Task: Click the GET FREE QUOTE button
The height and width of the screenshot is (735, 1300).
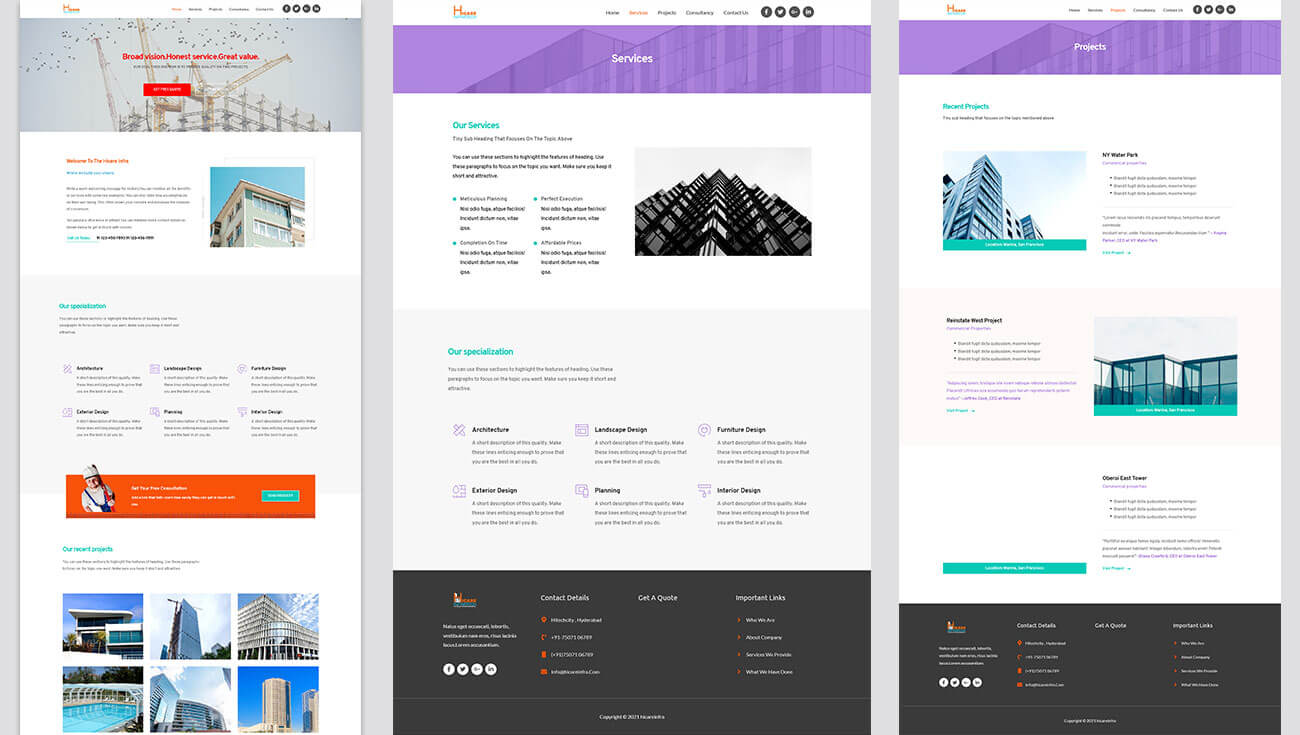Action: click(166, 88)
